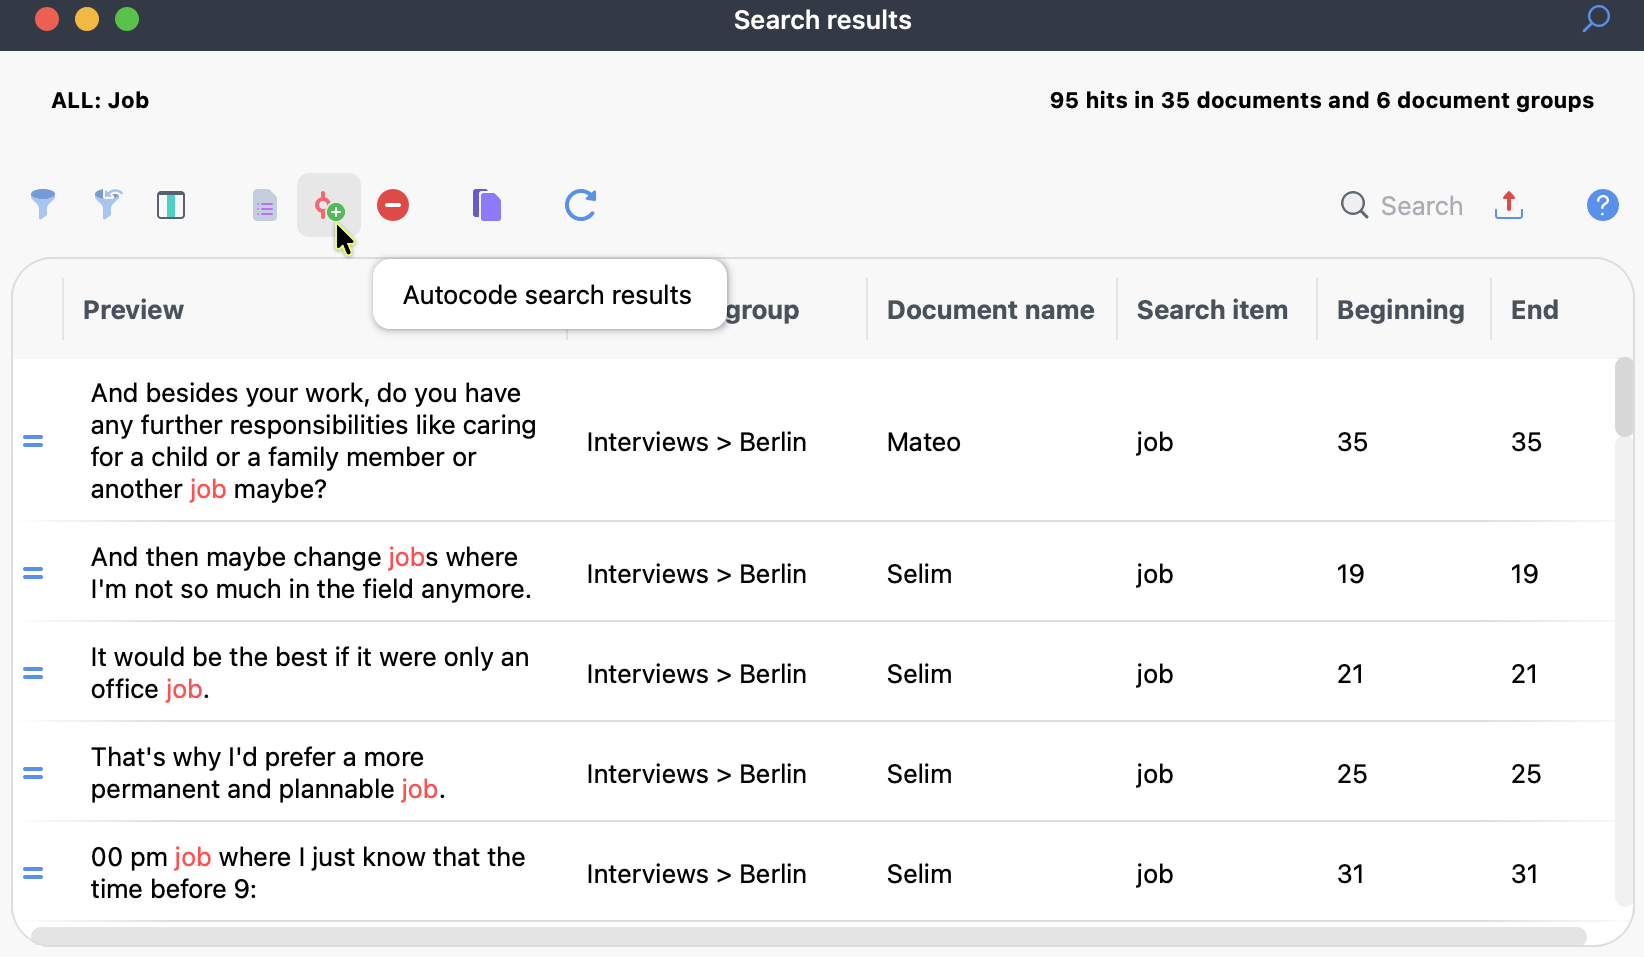
Task: Open the select columns icon
Action: click(171, 205)
